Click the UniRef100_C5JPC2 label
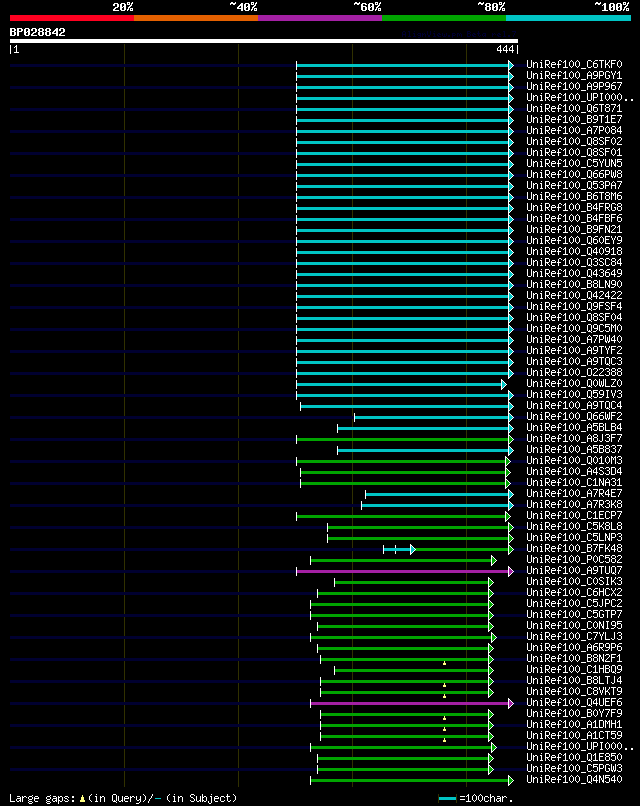 574,604
